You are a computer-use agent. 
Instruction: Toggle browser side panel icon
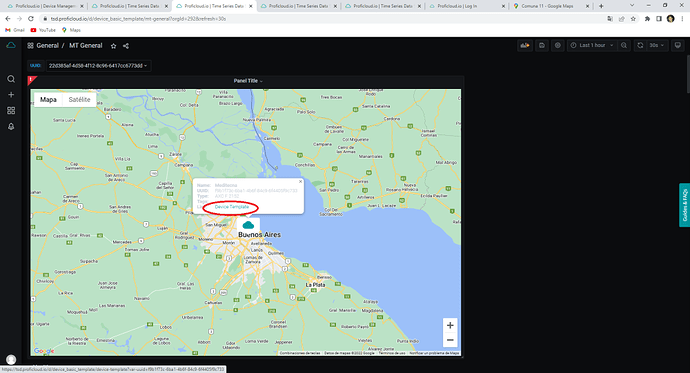(659, 19)
